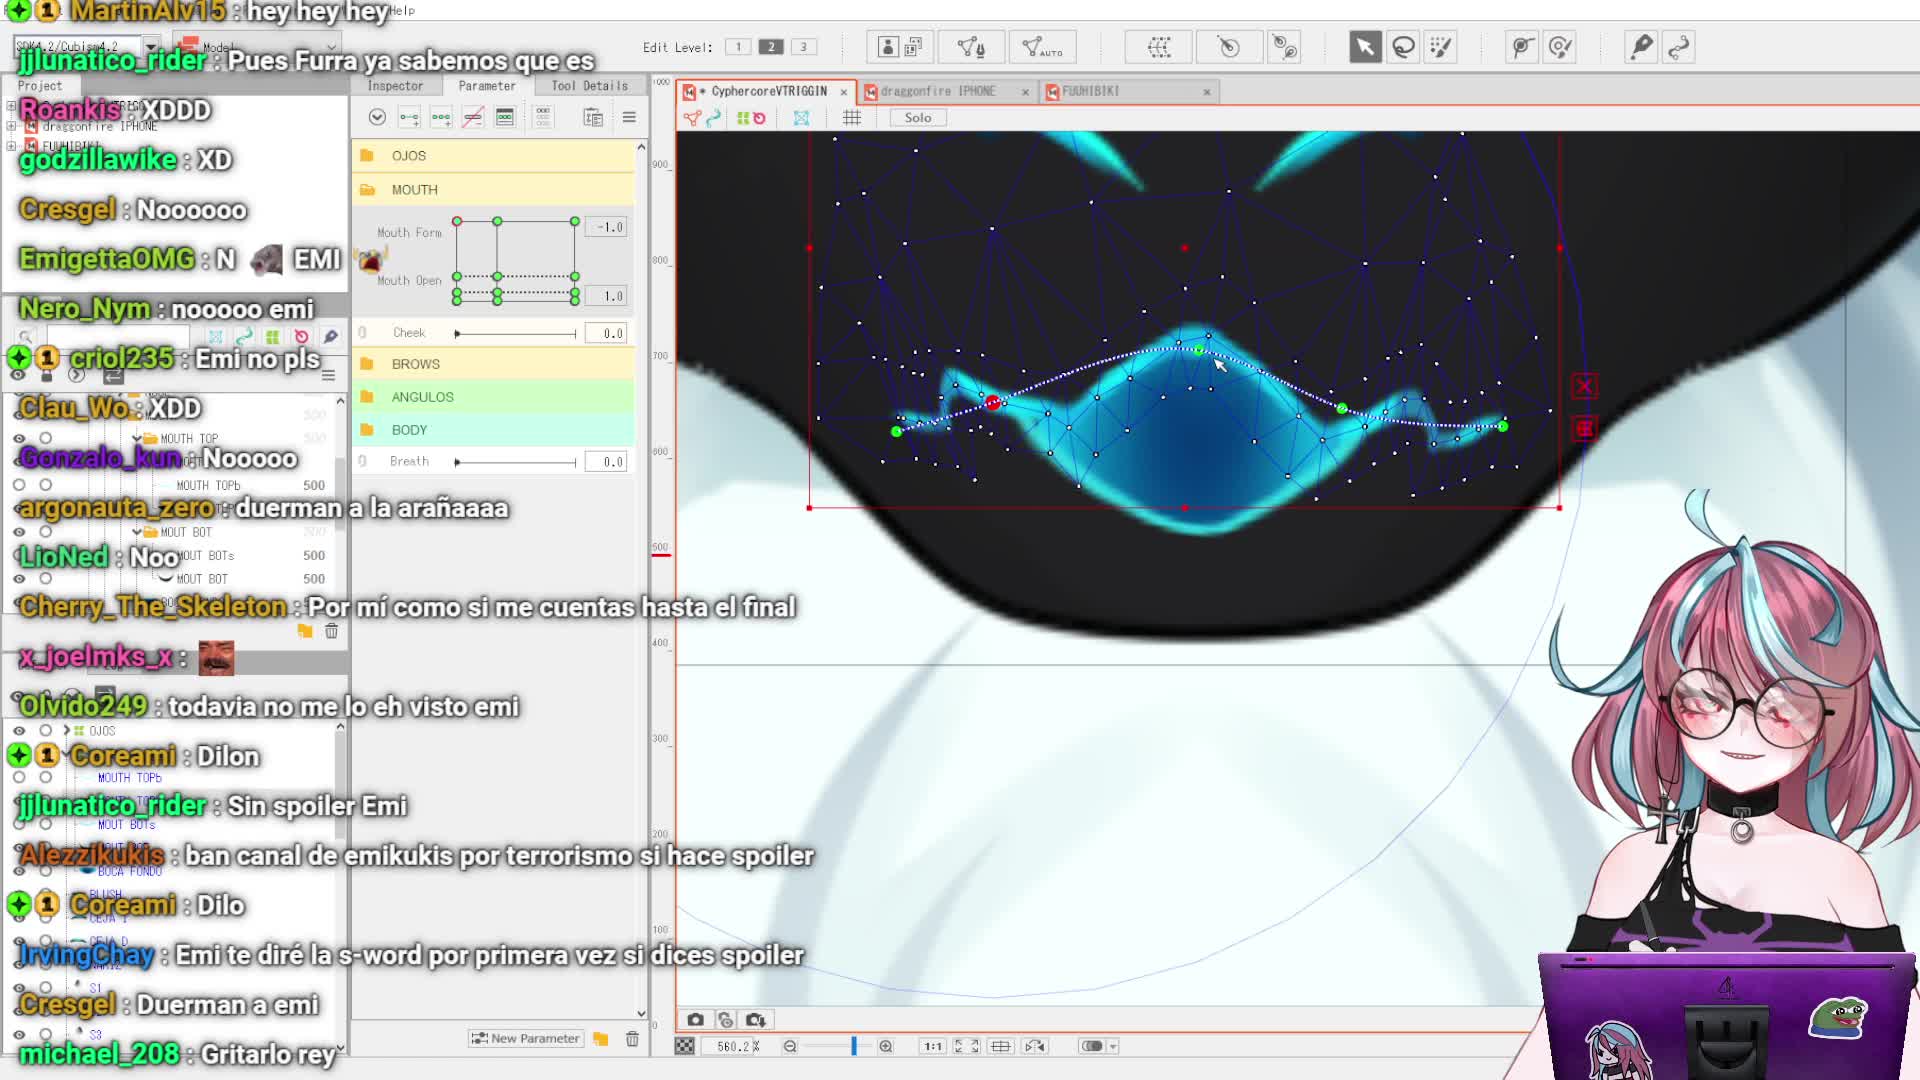Reset view to 1:1 scale

tap(933, 1046)
